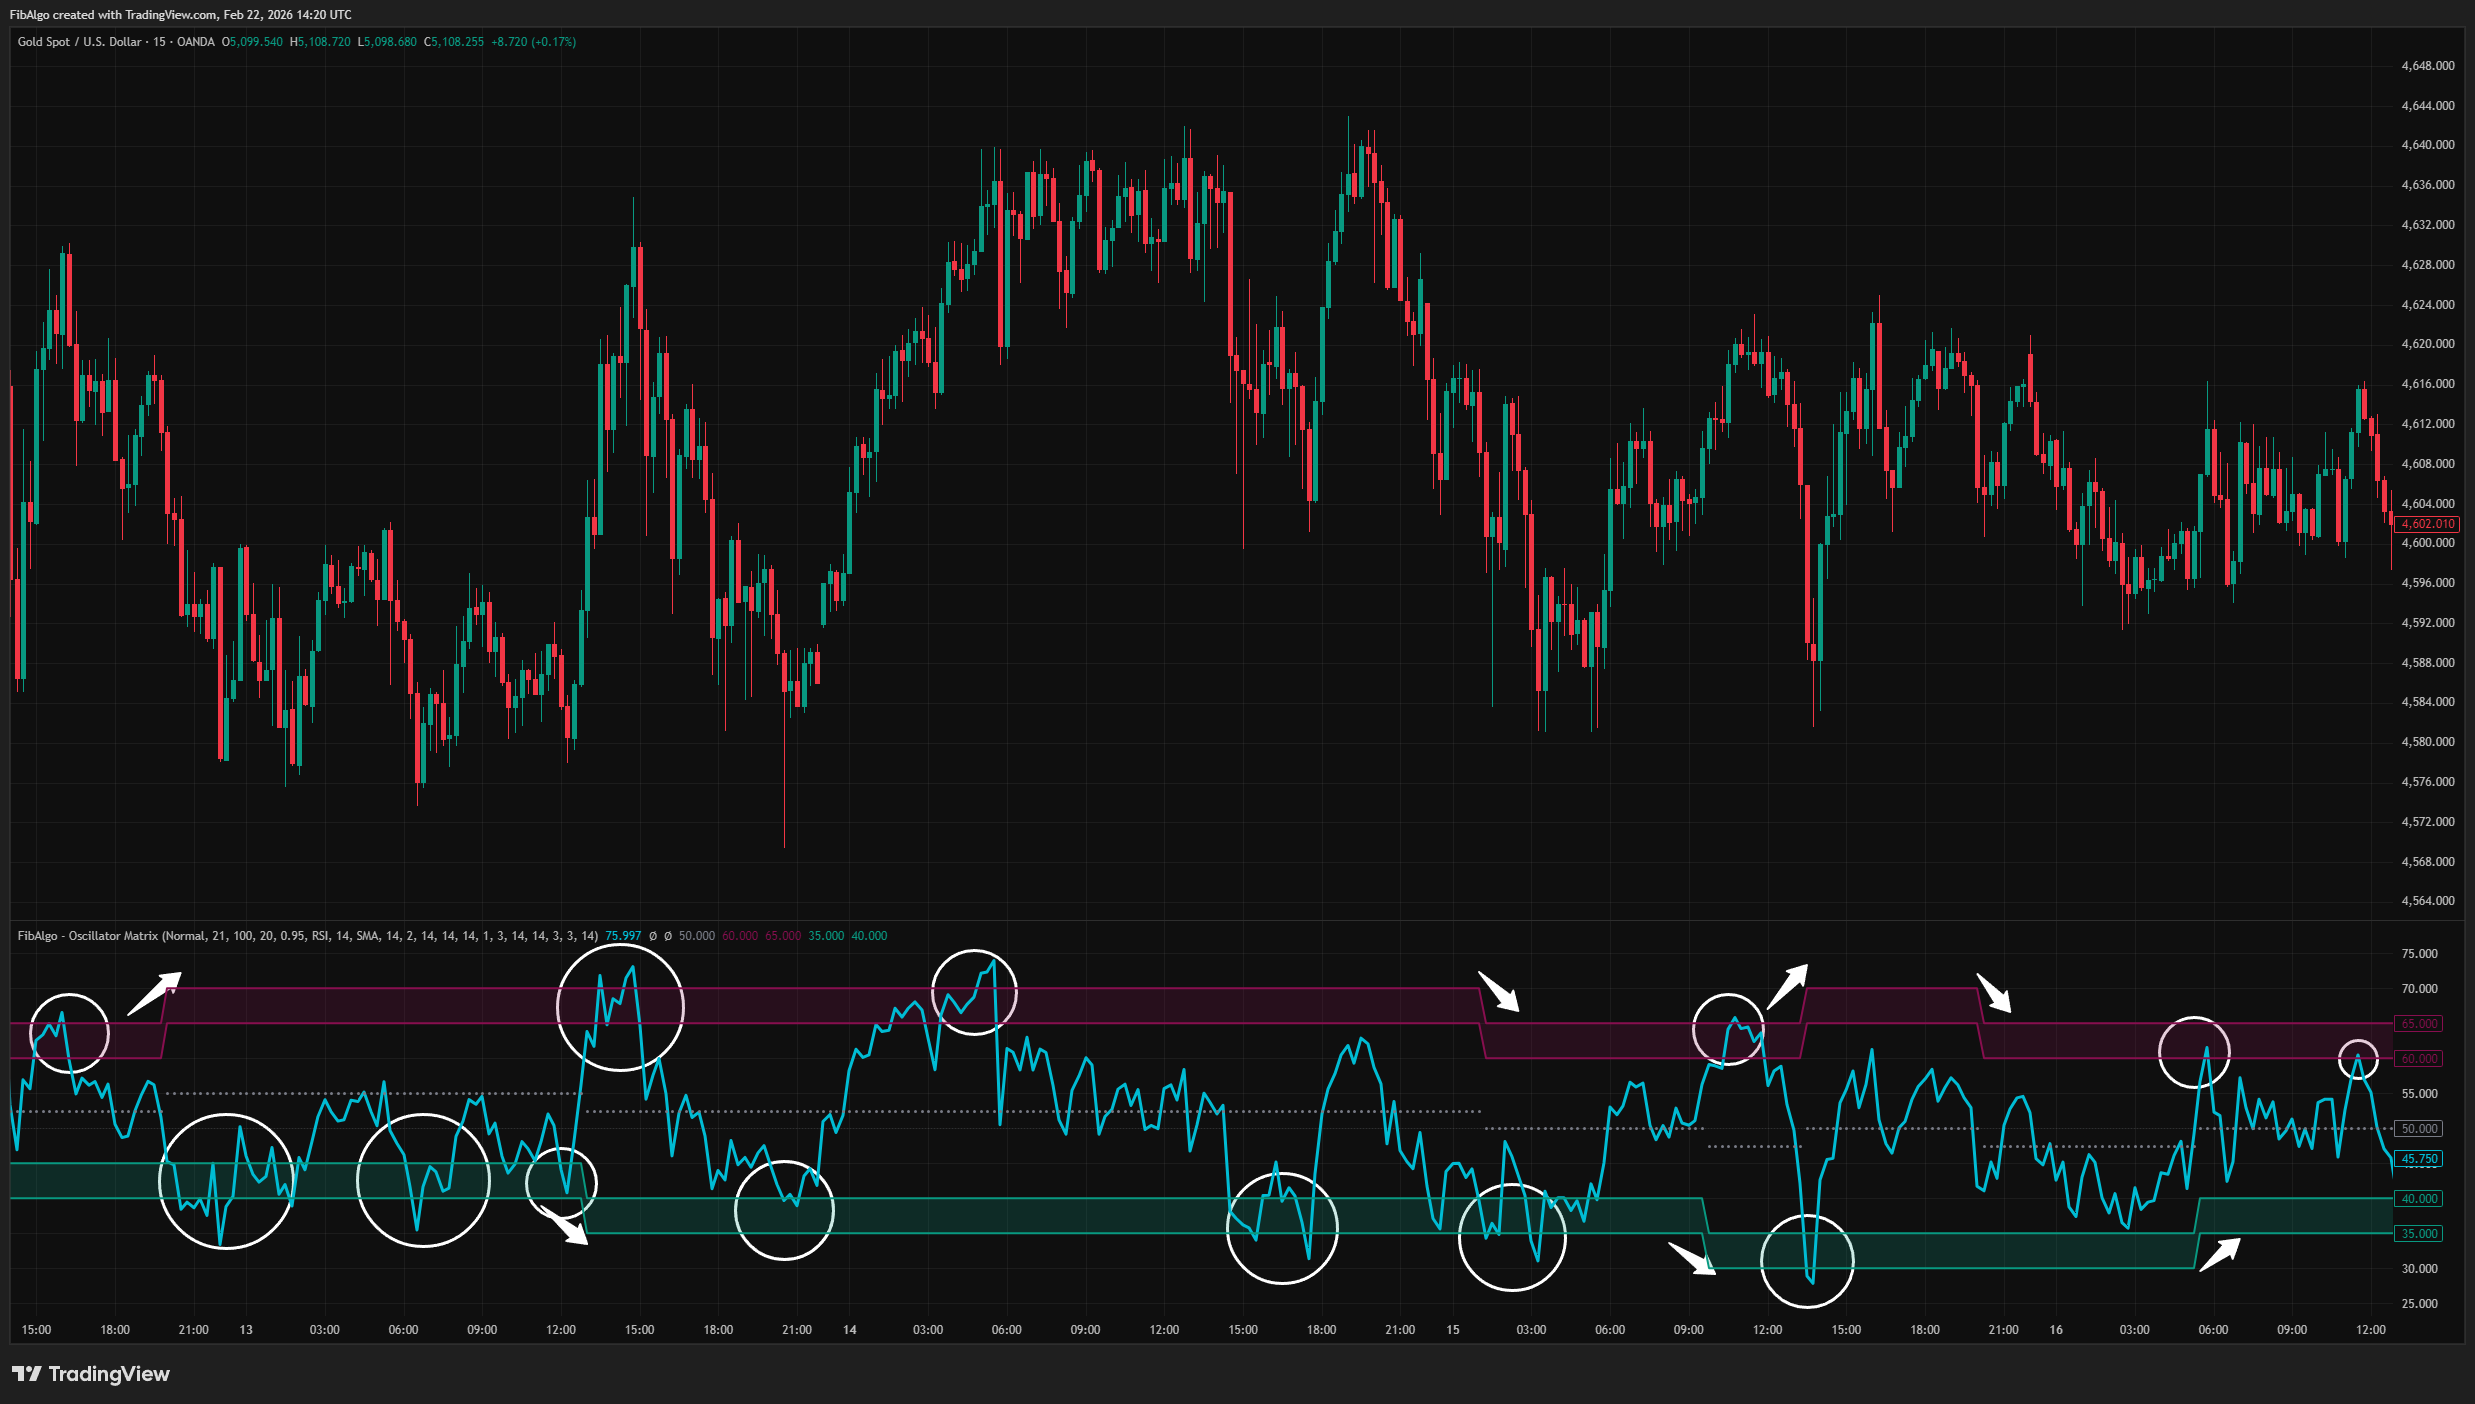Click the 14 date label on the time axis
This screenshot has width=2475, height=1404.
coord(848,1329)
